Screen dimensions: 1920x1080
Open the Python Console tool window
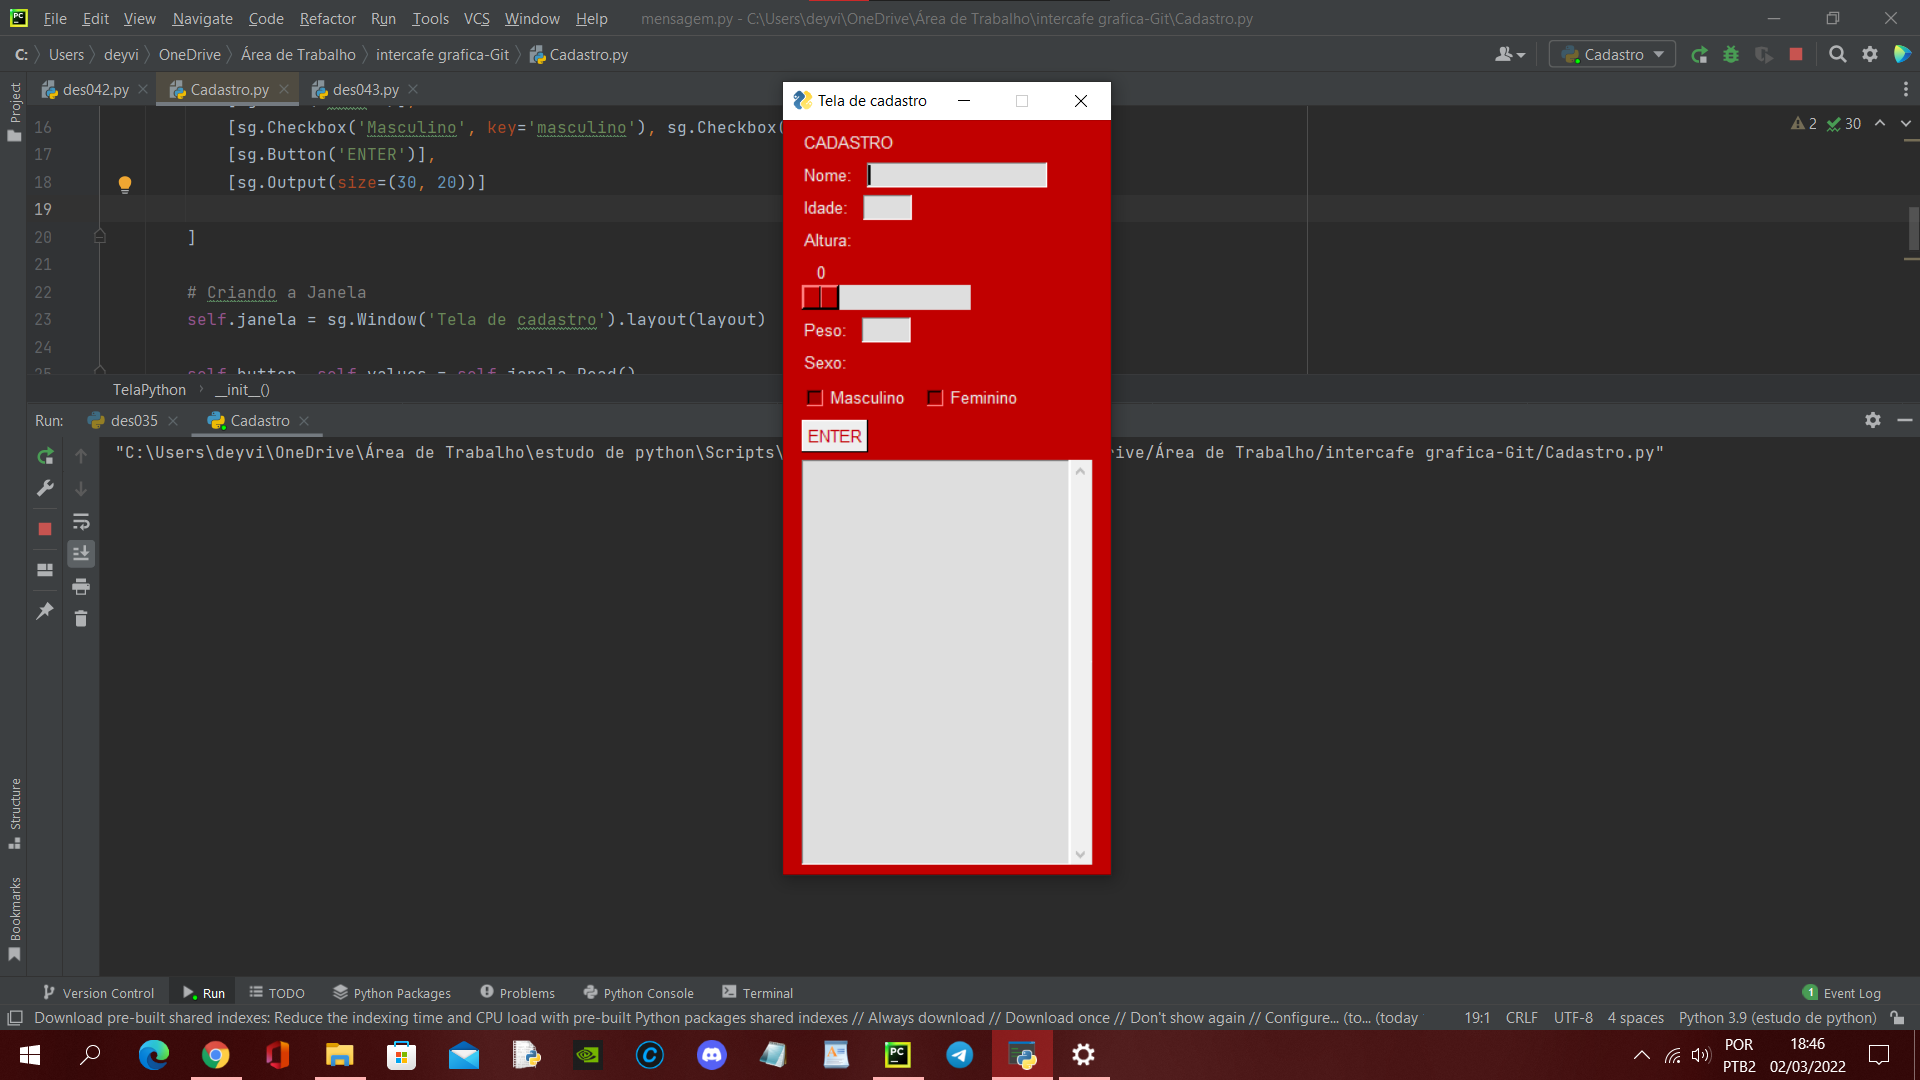pos(638,992)
